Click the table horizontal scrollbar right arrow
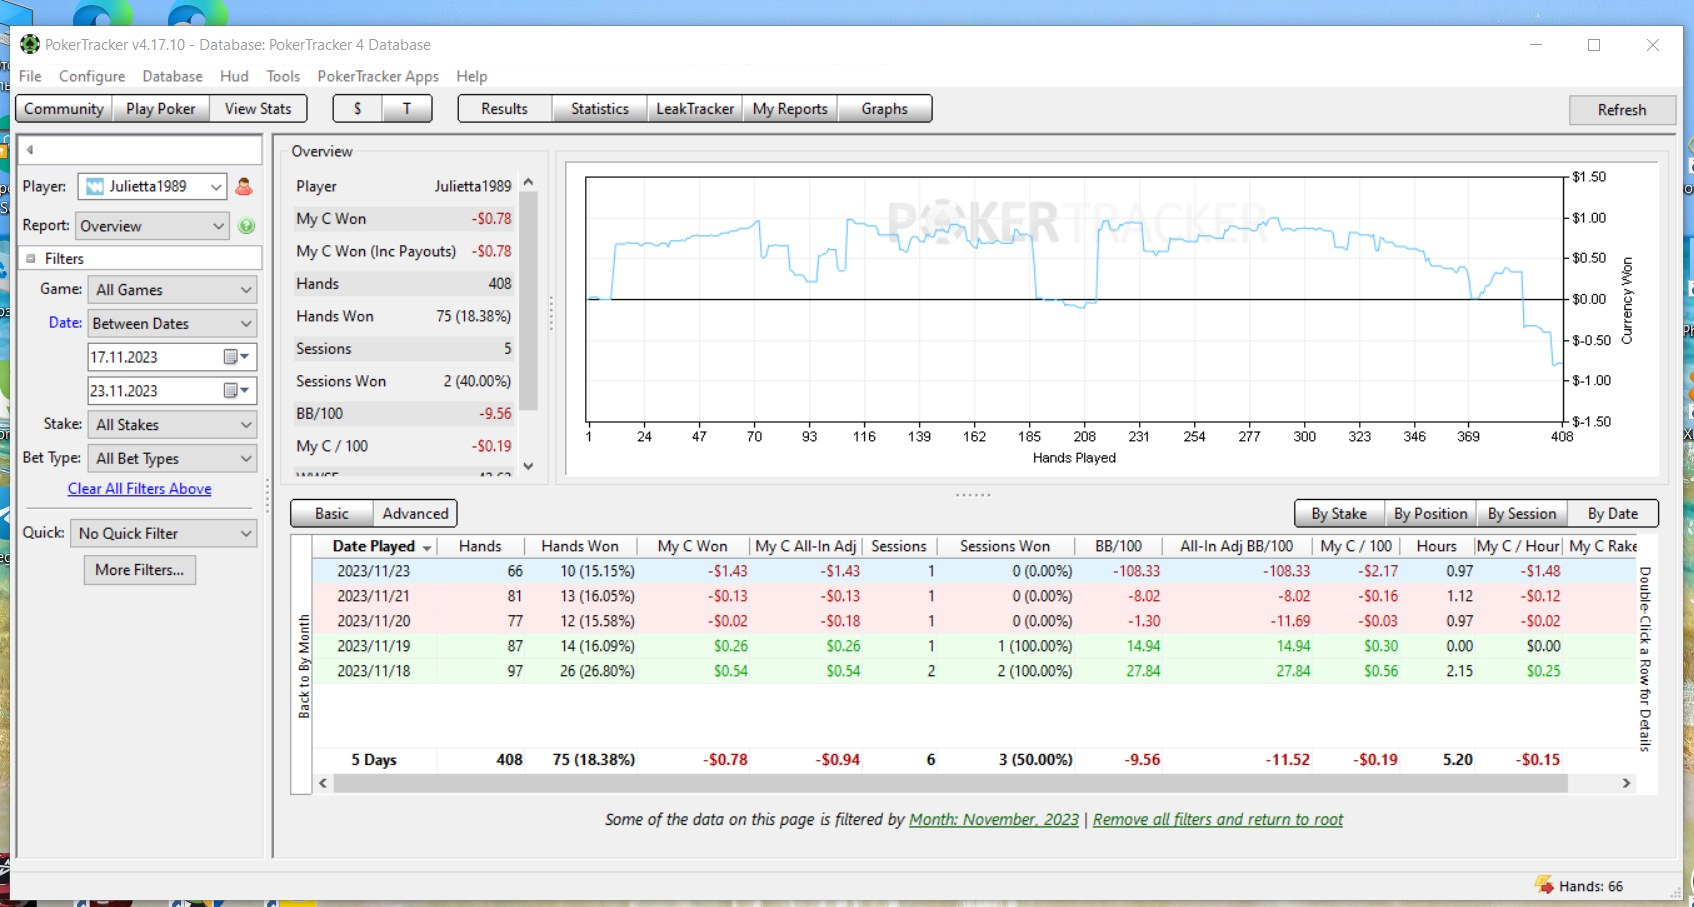1694x907 pixels. tap(1626, 784)
